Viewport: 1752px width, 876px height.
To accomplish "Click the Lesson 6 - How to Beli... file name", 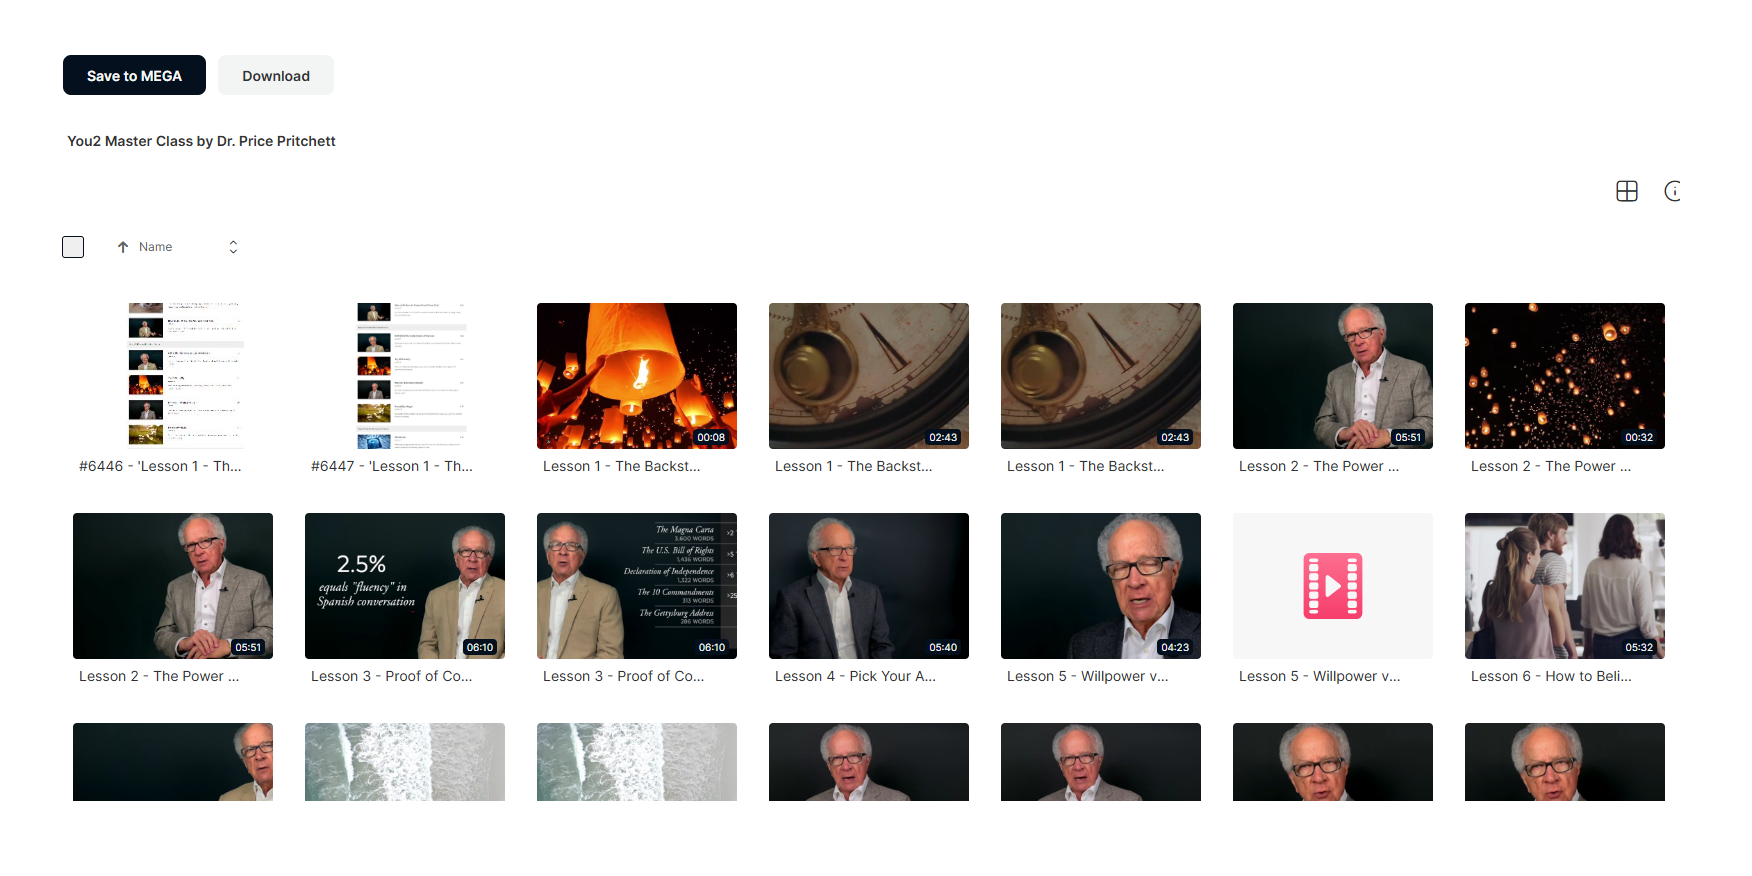I will pos(1551,676).
